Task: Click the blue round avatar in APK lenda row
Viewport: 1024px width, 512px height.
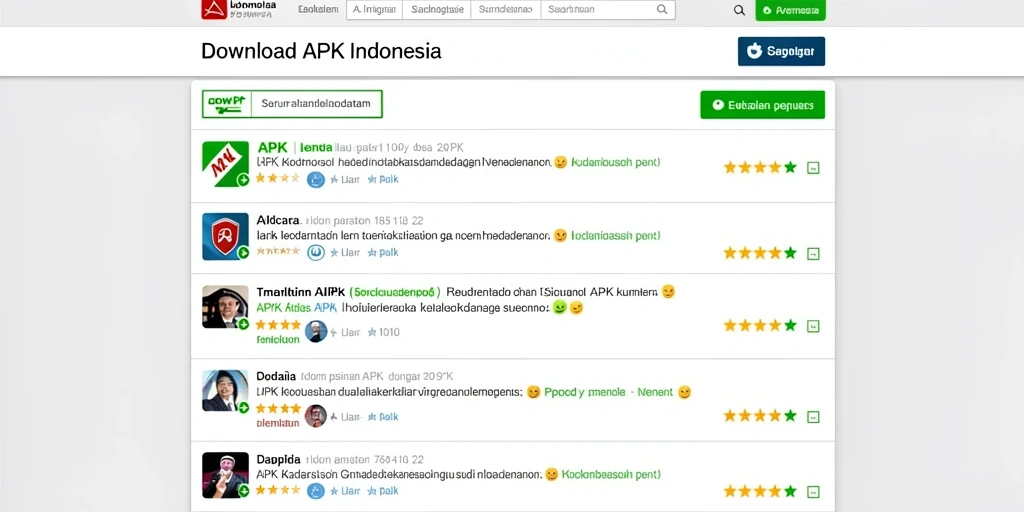Action: (316, 180)
